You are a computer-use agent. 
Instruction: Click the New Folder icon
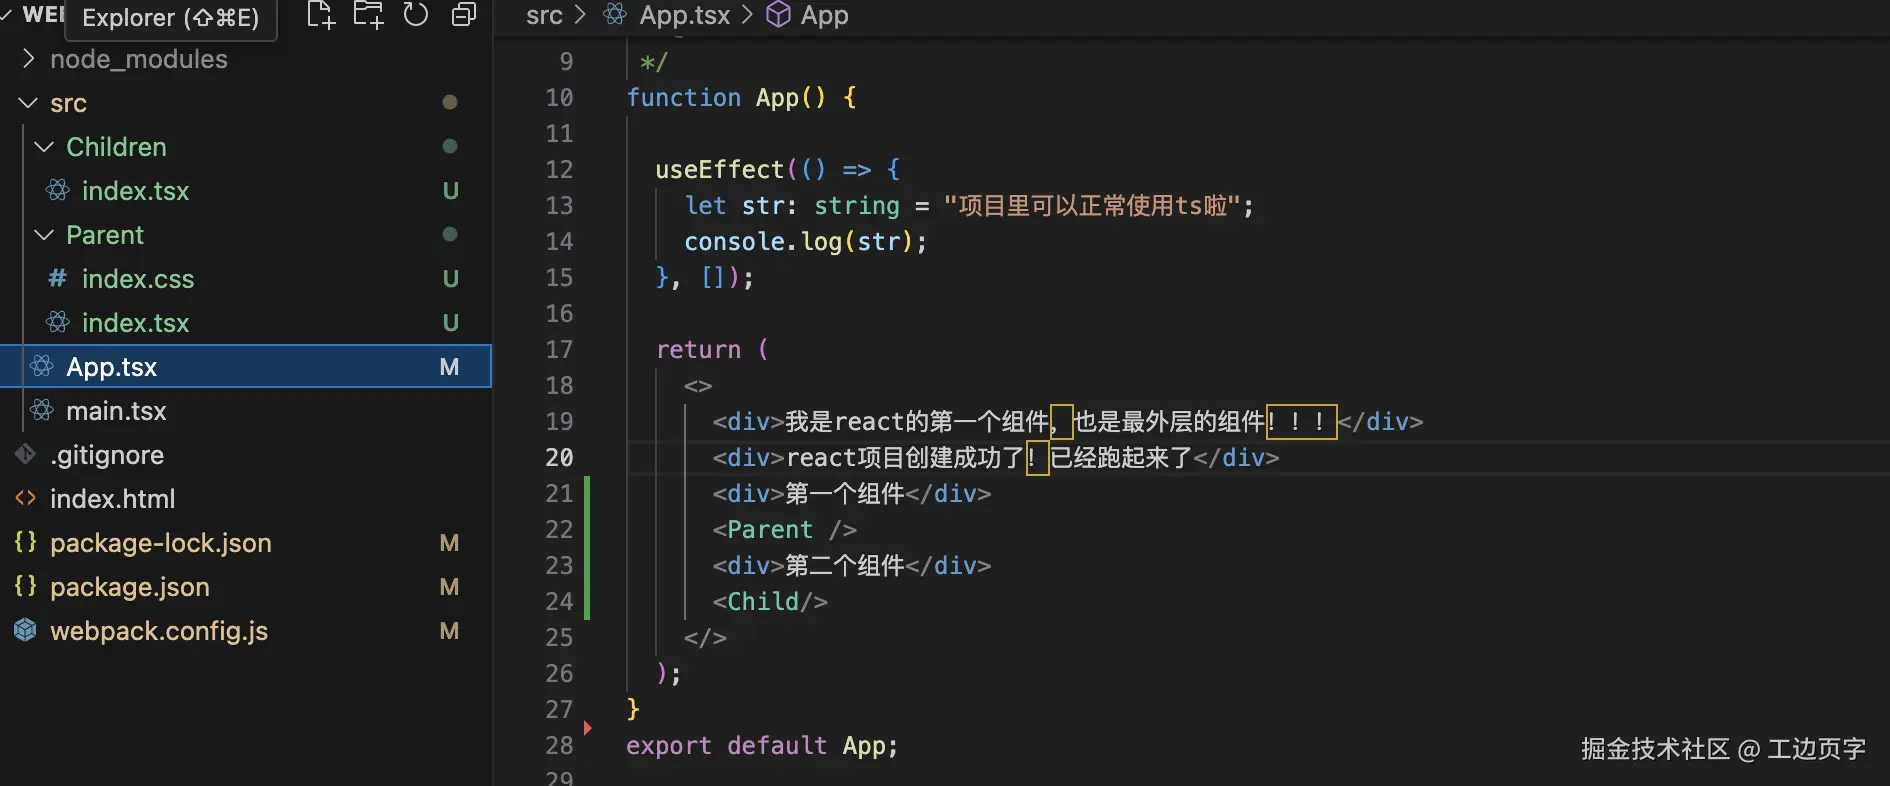[x=368, y=15]
